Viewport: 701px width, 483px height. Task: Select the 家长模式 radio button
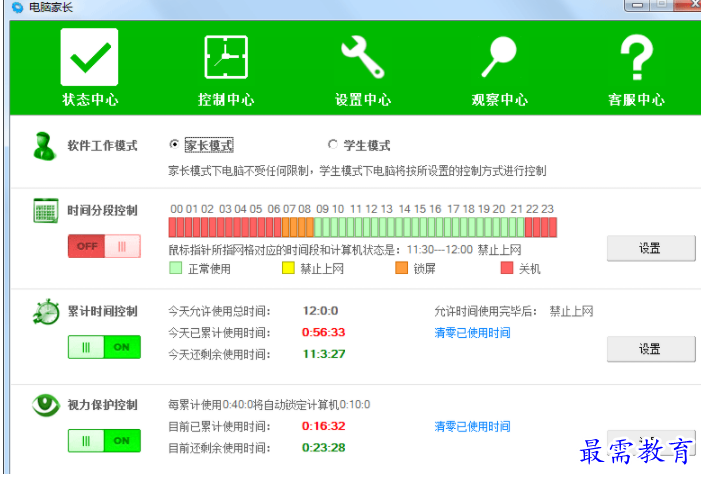point(174,144)
